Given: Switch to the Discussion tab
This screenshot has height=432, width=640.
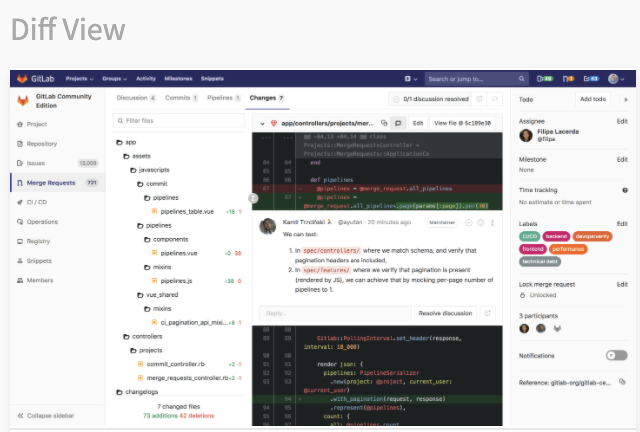Looking at the screenshot, I should pos(135,98).
